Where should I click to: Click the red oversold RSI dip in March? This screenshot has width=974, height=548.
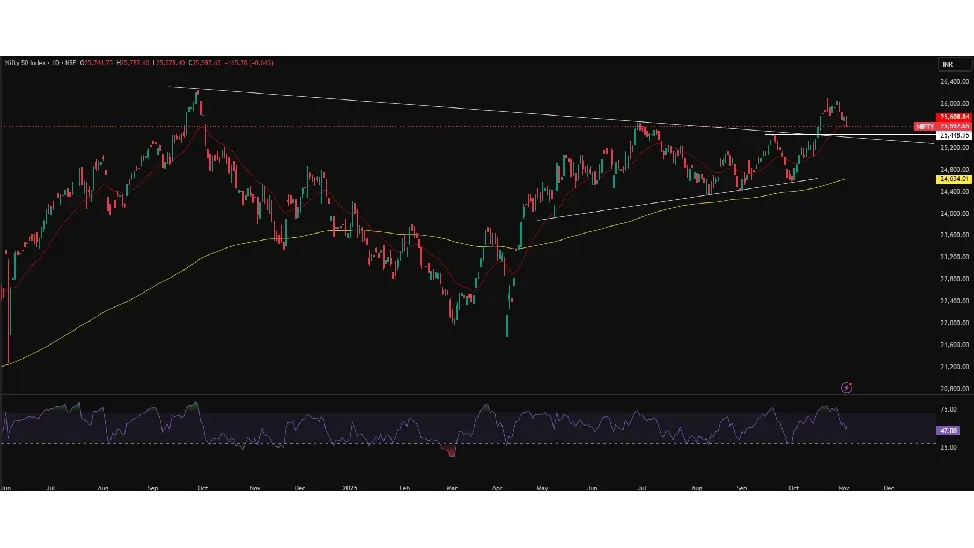[x=452, y=451]
